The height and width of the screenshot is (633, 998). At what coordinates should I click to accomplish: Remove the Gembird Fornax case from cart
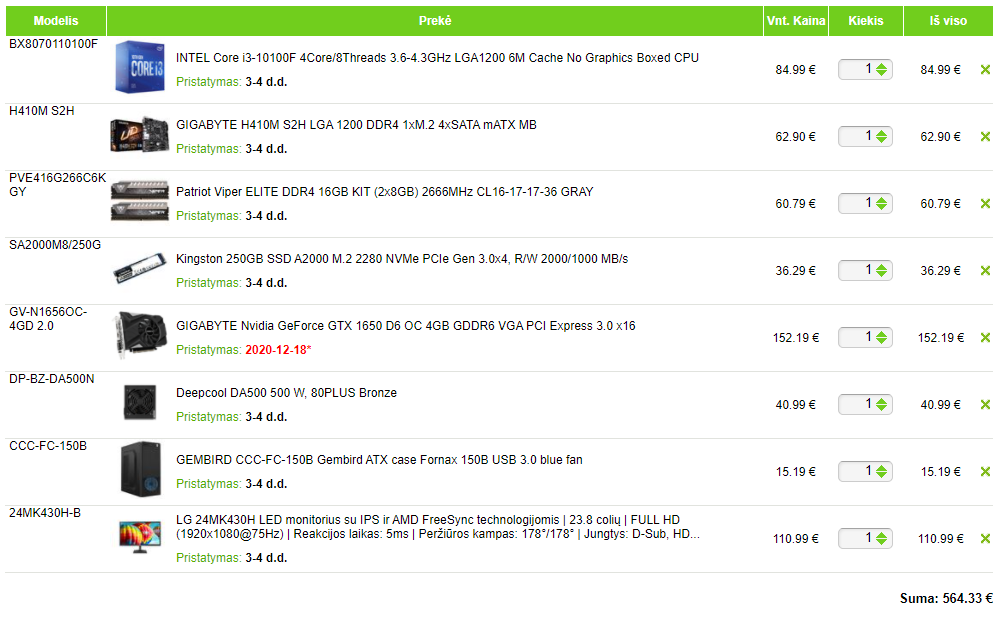(985, 472)
